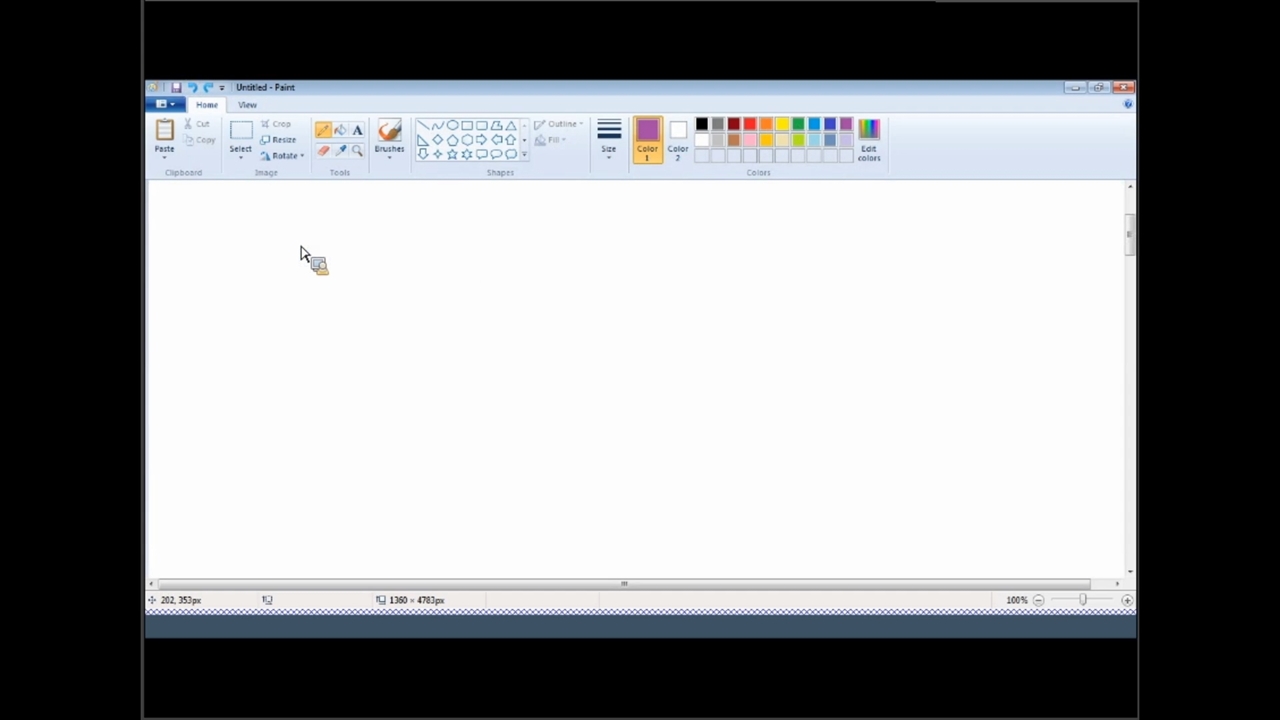This screenshot has height=720, width=1280.
Task: Pick the Fill with color bucket tool
Action: click(340, 130)
